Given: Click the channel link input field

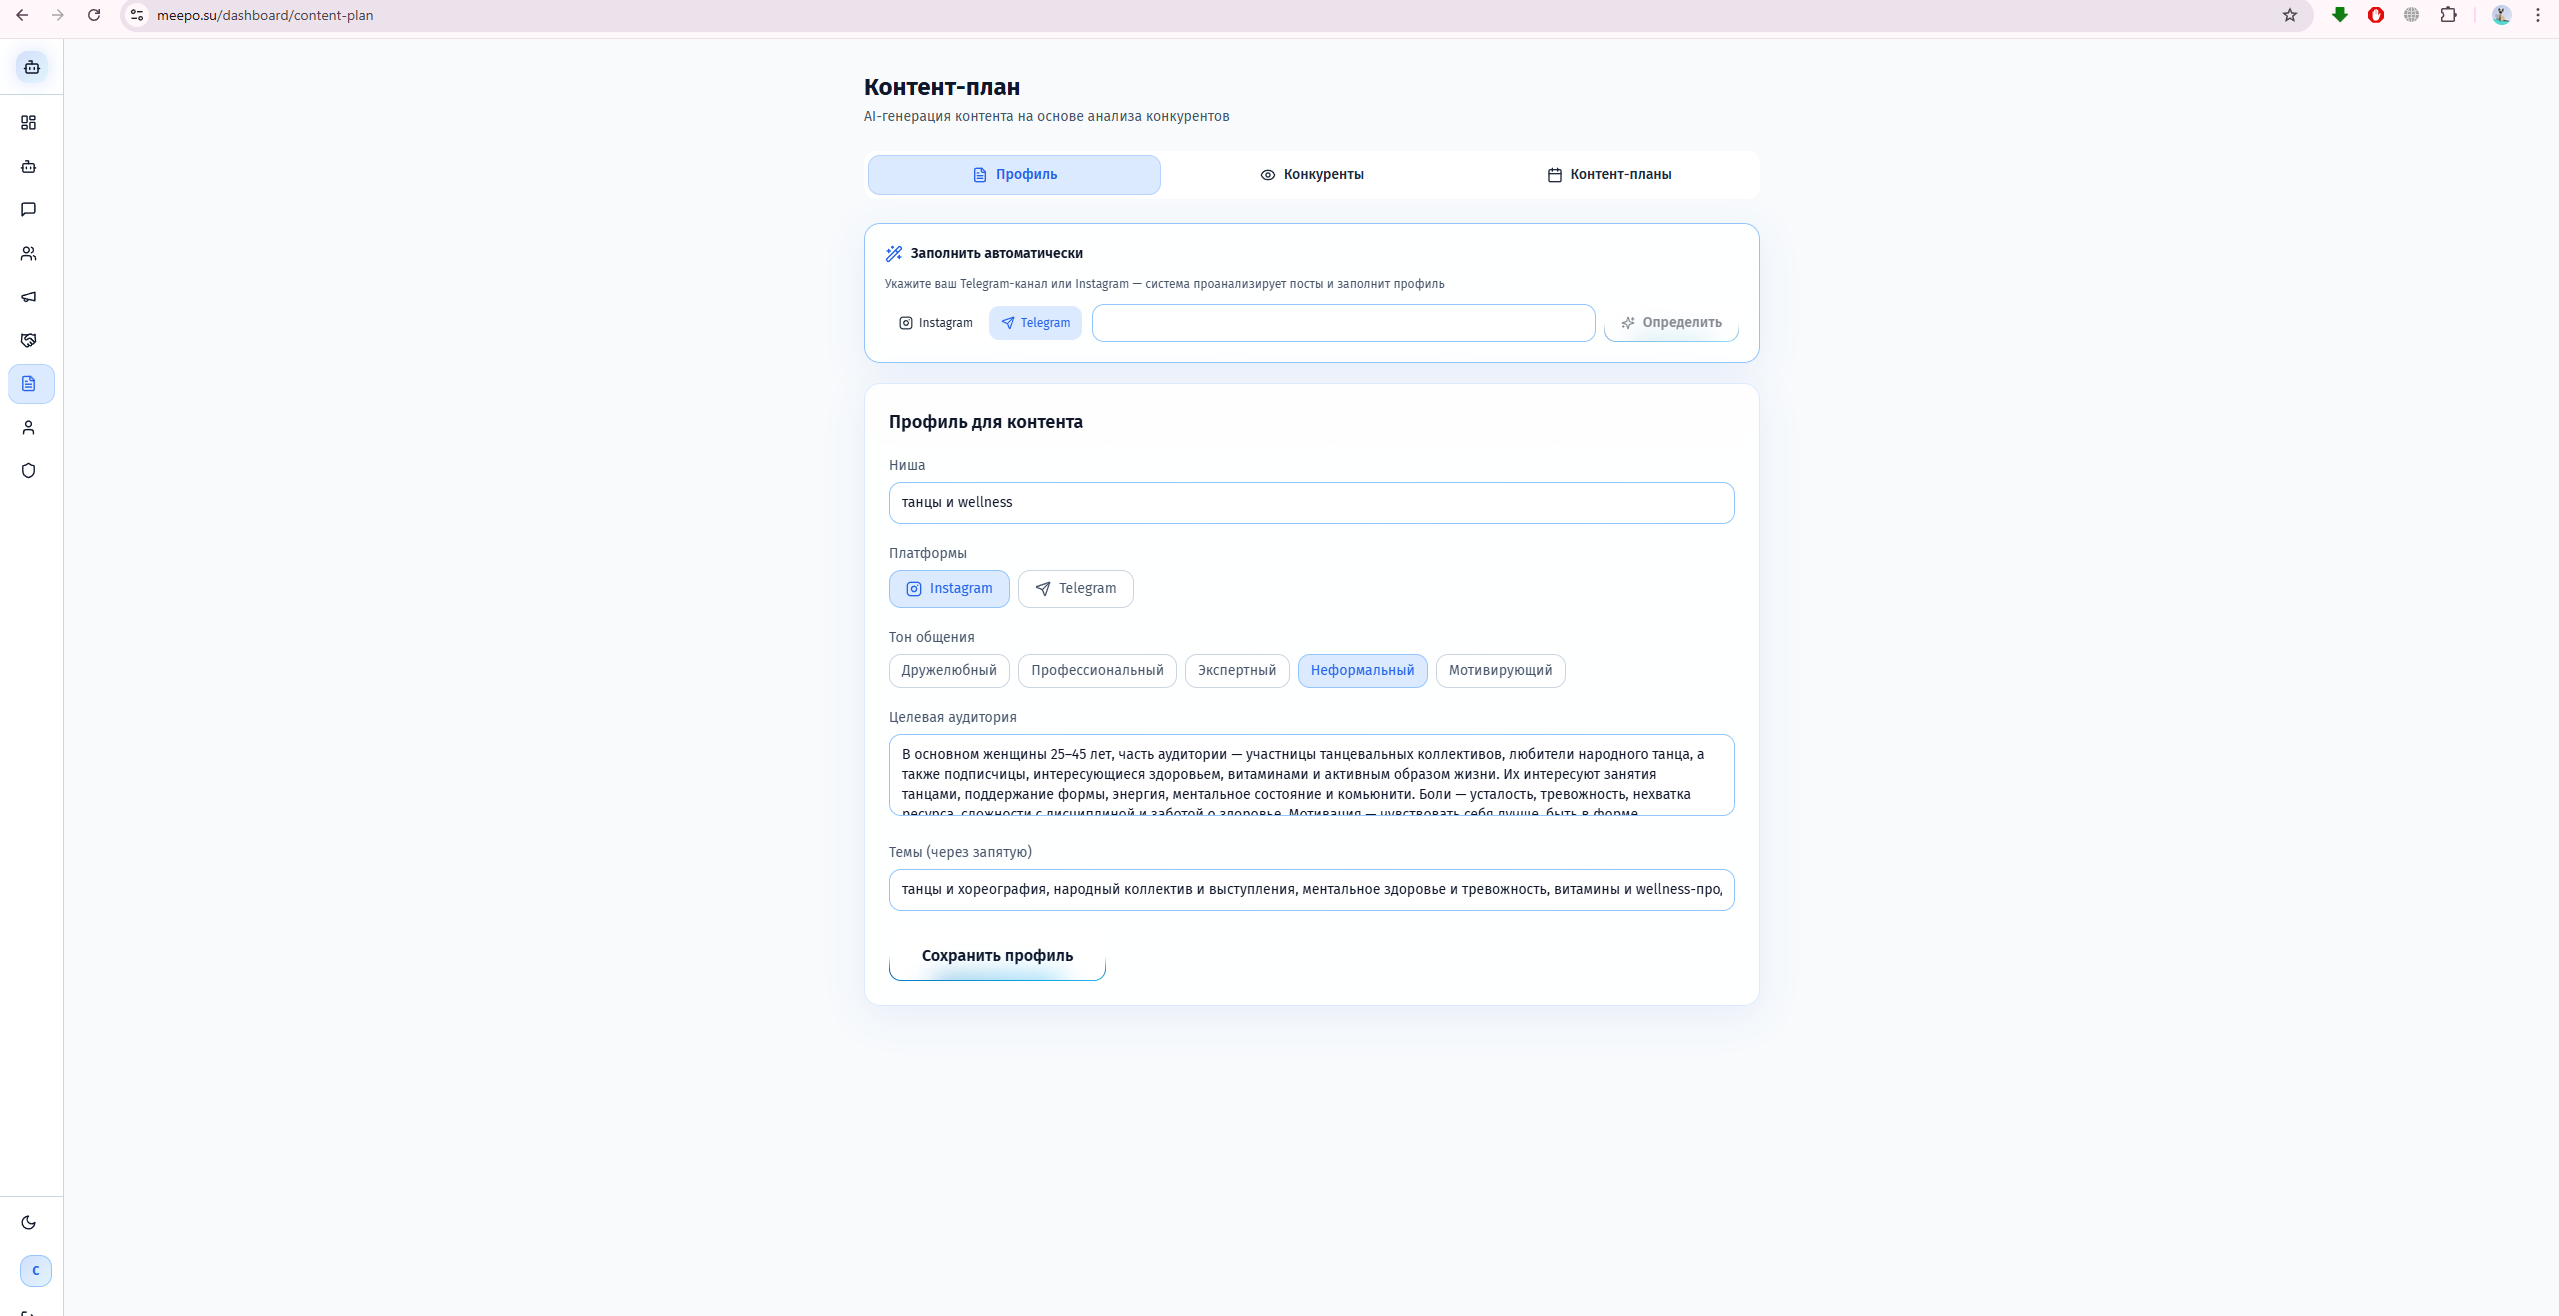Looking at the screenshot, I should [1343, 323].
